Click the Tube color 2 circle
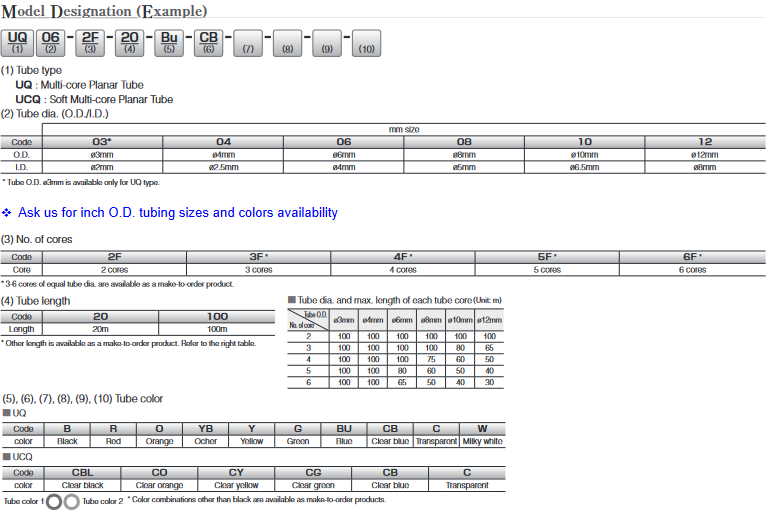 click(x=72, y=502)
